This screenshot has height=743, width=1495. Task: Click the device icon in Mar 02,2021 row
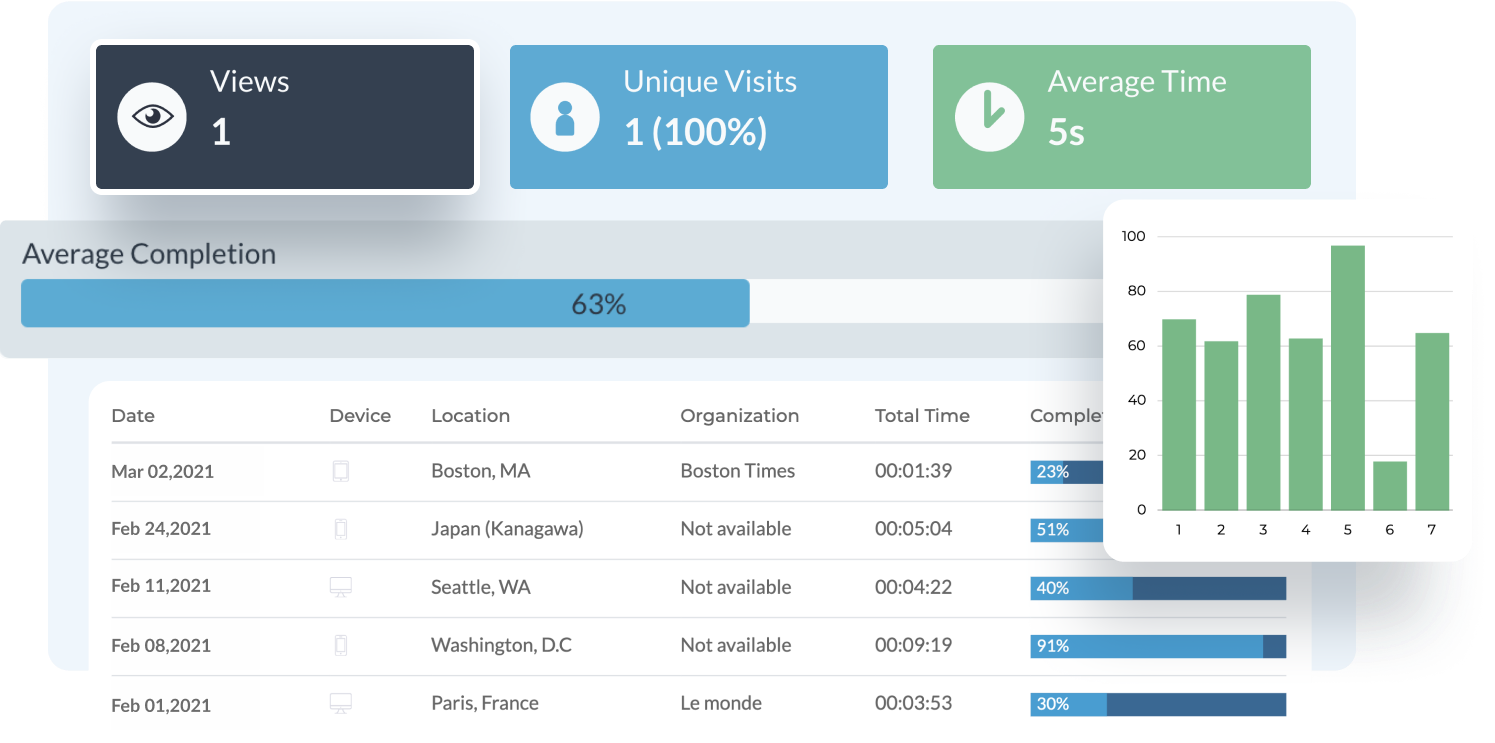(340, 471)
